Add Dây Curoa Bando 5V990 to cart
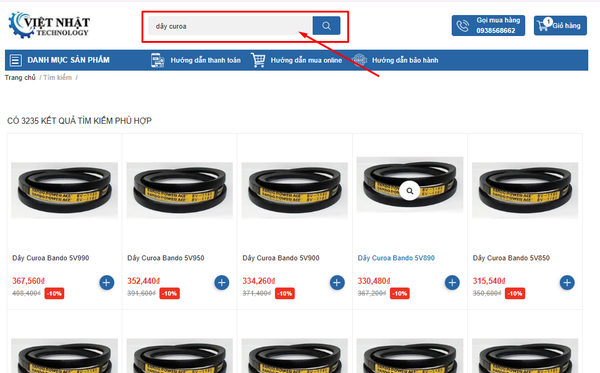Image resolution: width=600 pixels, height=373 pixels. tap(107, 283)
